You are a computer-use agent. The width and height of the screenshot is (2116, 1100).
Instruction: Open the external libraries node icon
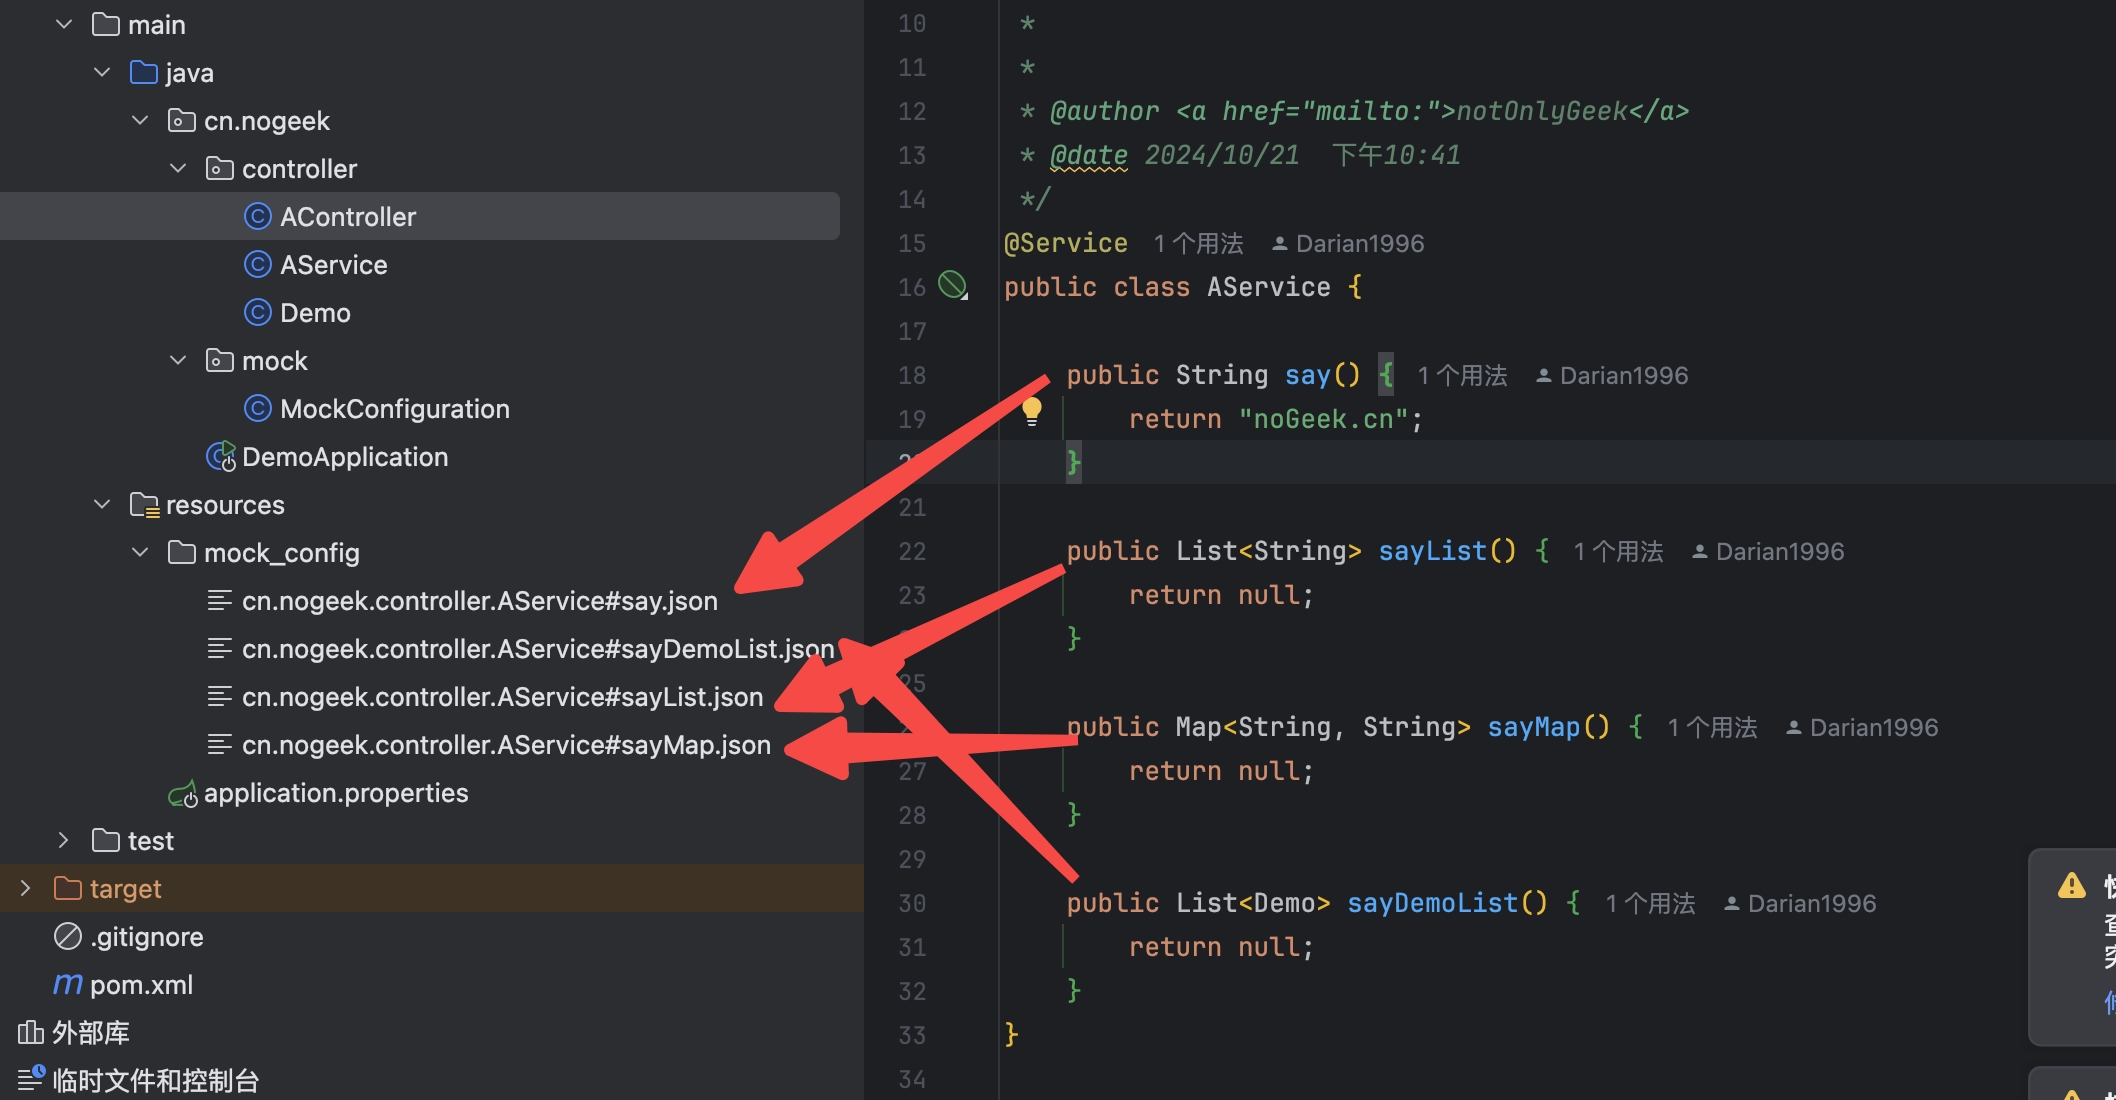[30, 1033]
